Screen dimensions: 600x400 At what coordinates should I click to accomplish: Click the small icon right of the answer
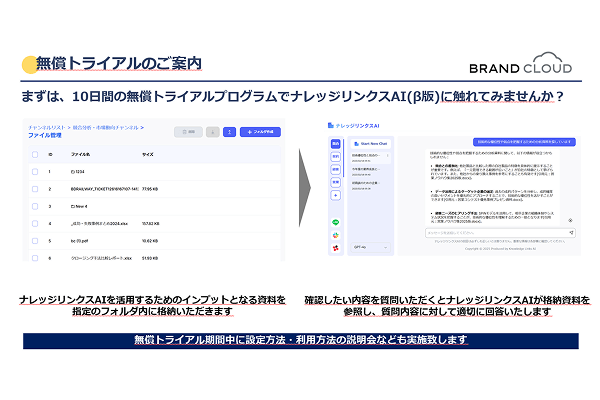(570, 220)
